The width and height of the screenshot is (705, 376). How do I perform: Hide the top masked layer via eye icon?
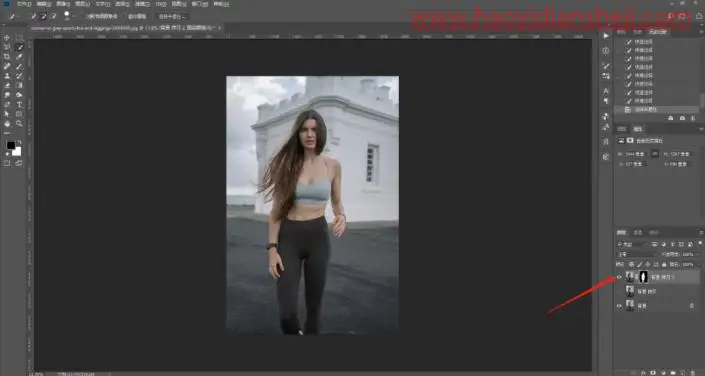[619, 277]
